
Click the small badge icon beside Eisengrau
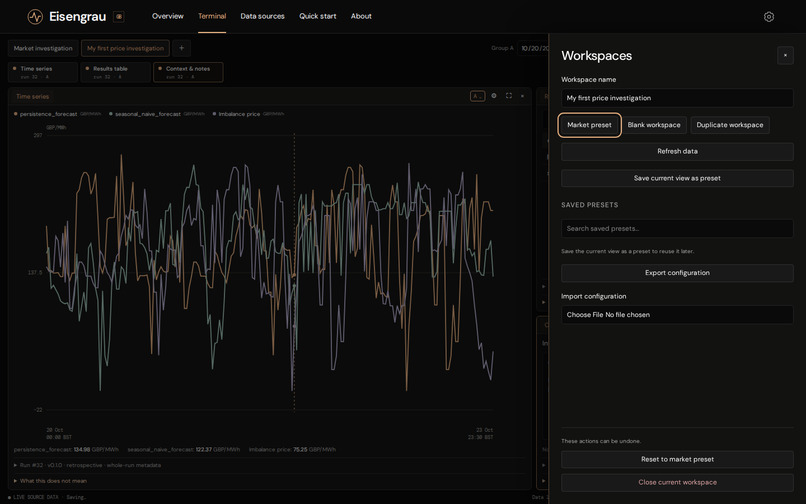[119, 16]
